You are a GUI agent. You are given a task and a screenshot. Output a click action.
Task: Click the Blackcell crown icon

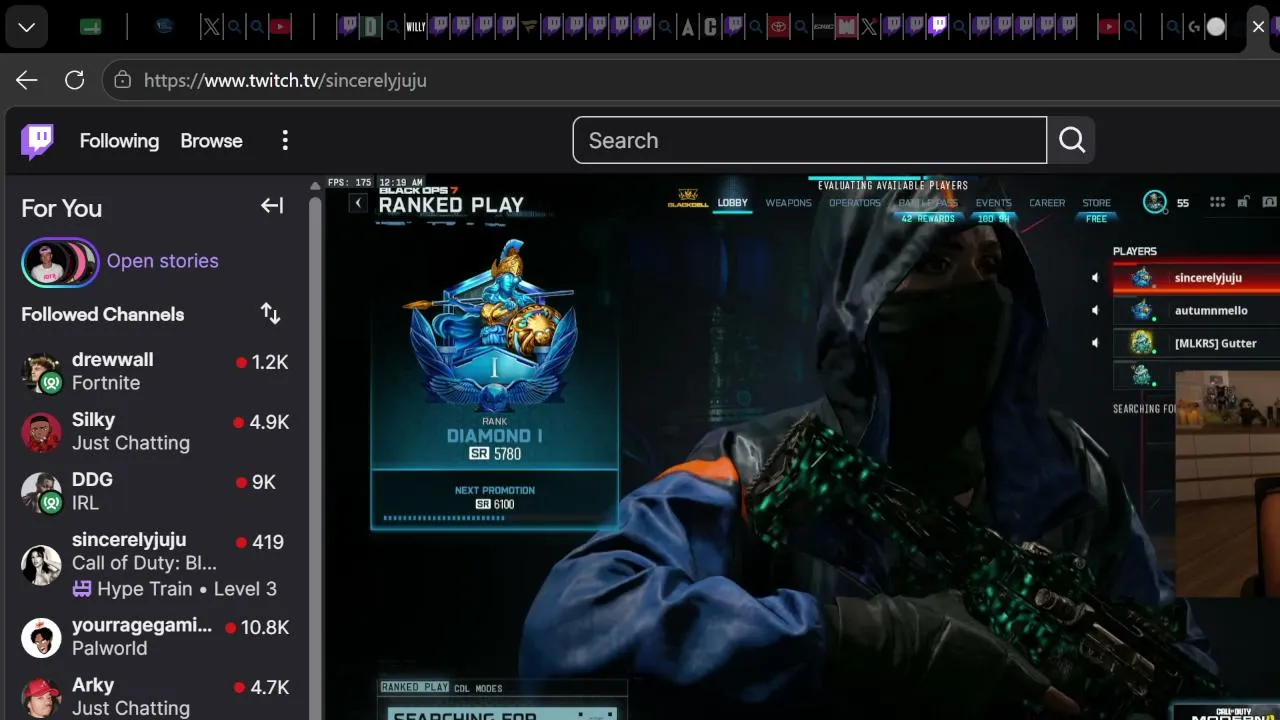pyautogui.click(x=687, y=200)
